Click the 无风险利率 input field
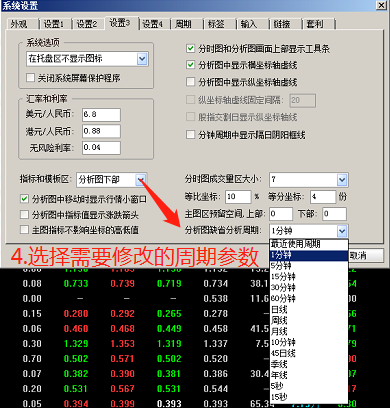This screenshot has height=408, width=390. (101, 148)
